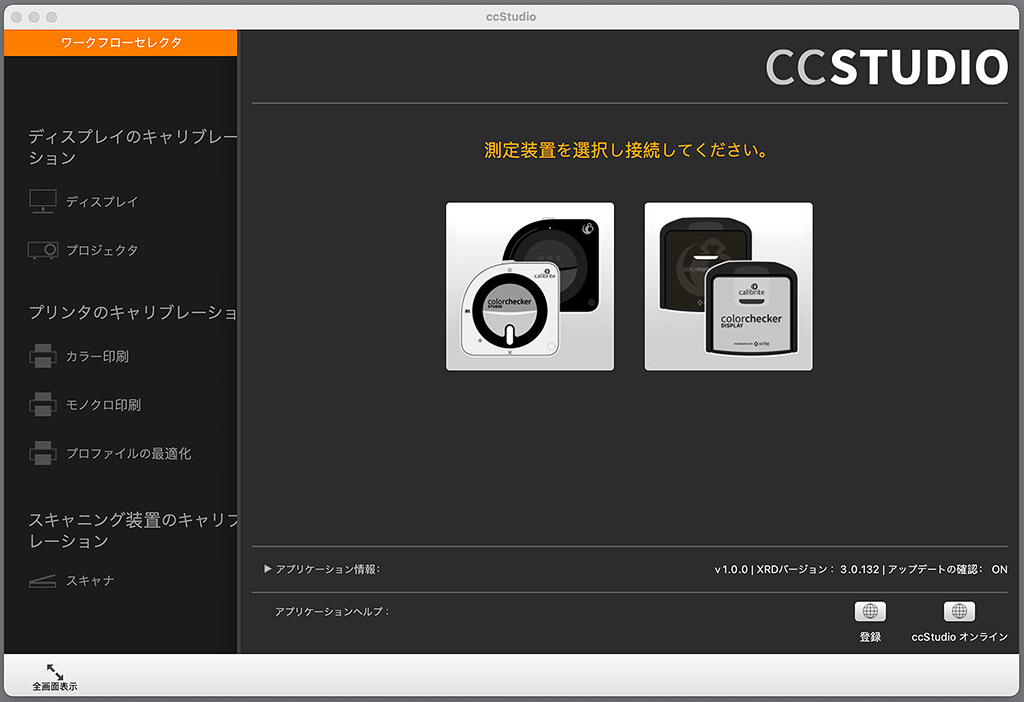Screen dimensions: 1024x702
Task: Open the モノクロ印刷 workflow label
Action: pos(103,405)
